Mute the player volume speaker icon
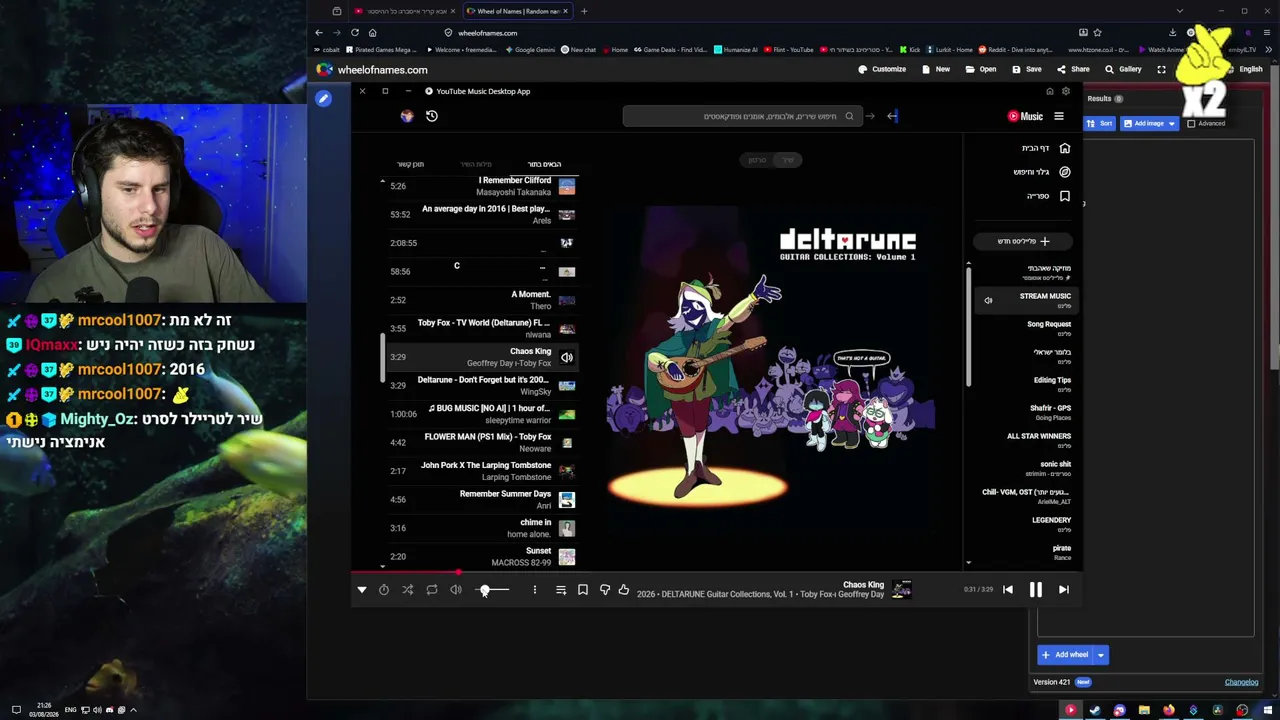 coord(456,590)
